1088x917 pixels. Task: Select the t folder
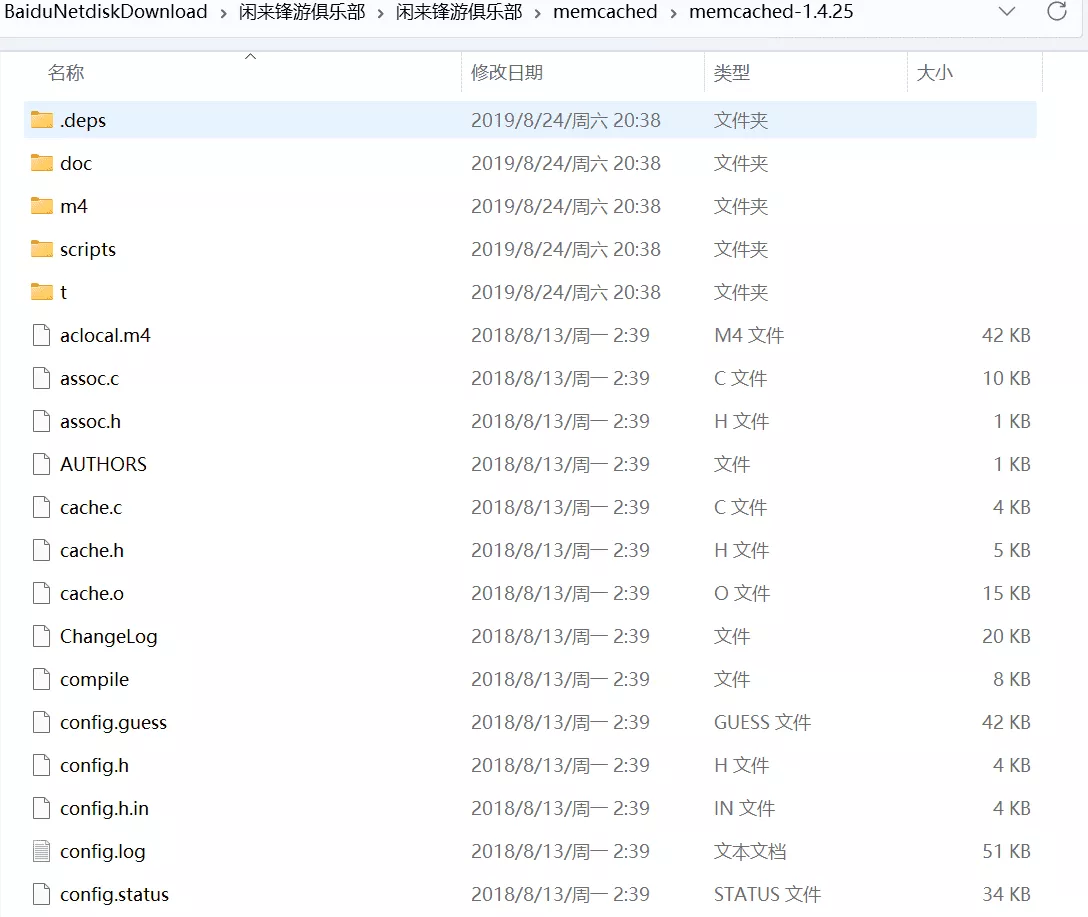click(x=63, y=292)
